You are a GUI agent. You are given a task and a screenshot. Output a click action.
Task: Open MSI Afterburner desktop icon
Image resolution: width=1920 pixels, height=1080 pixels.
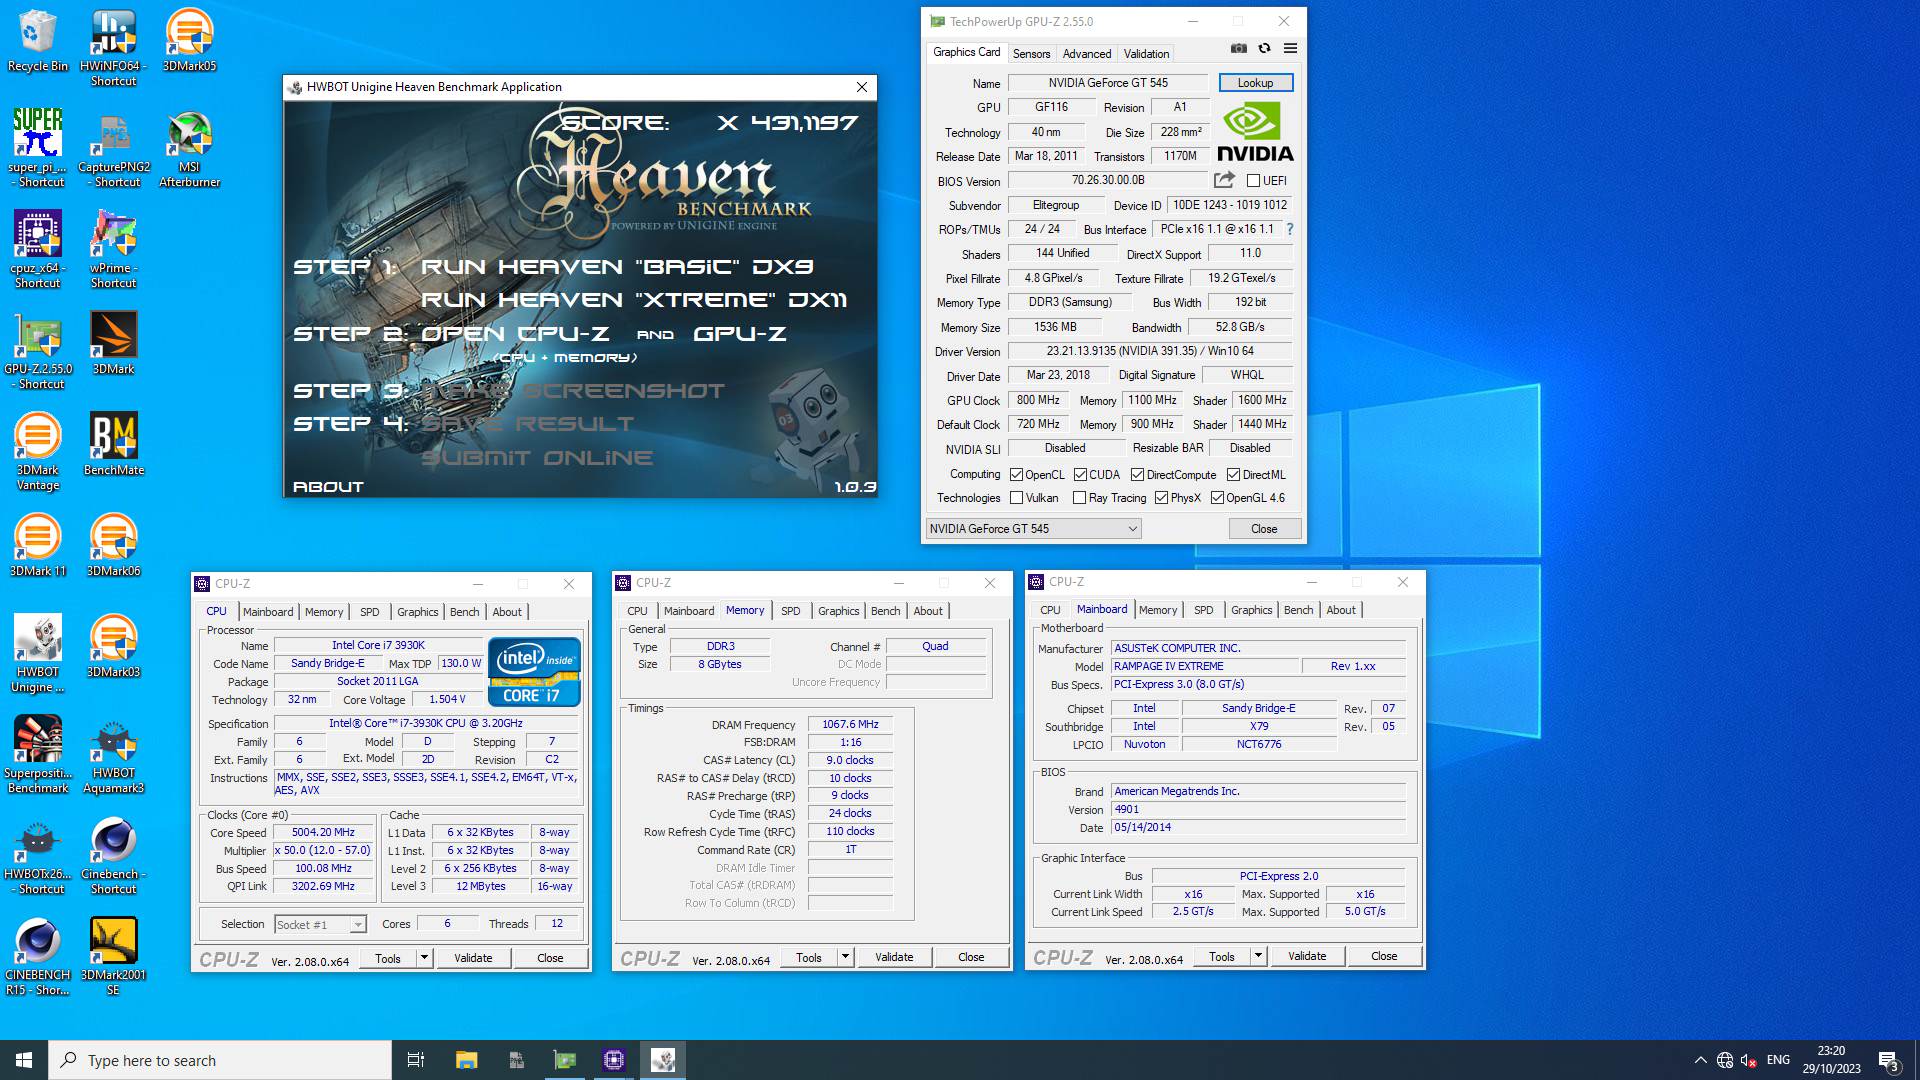[189, 149]
